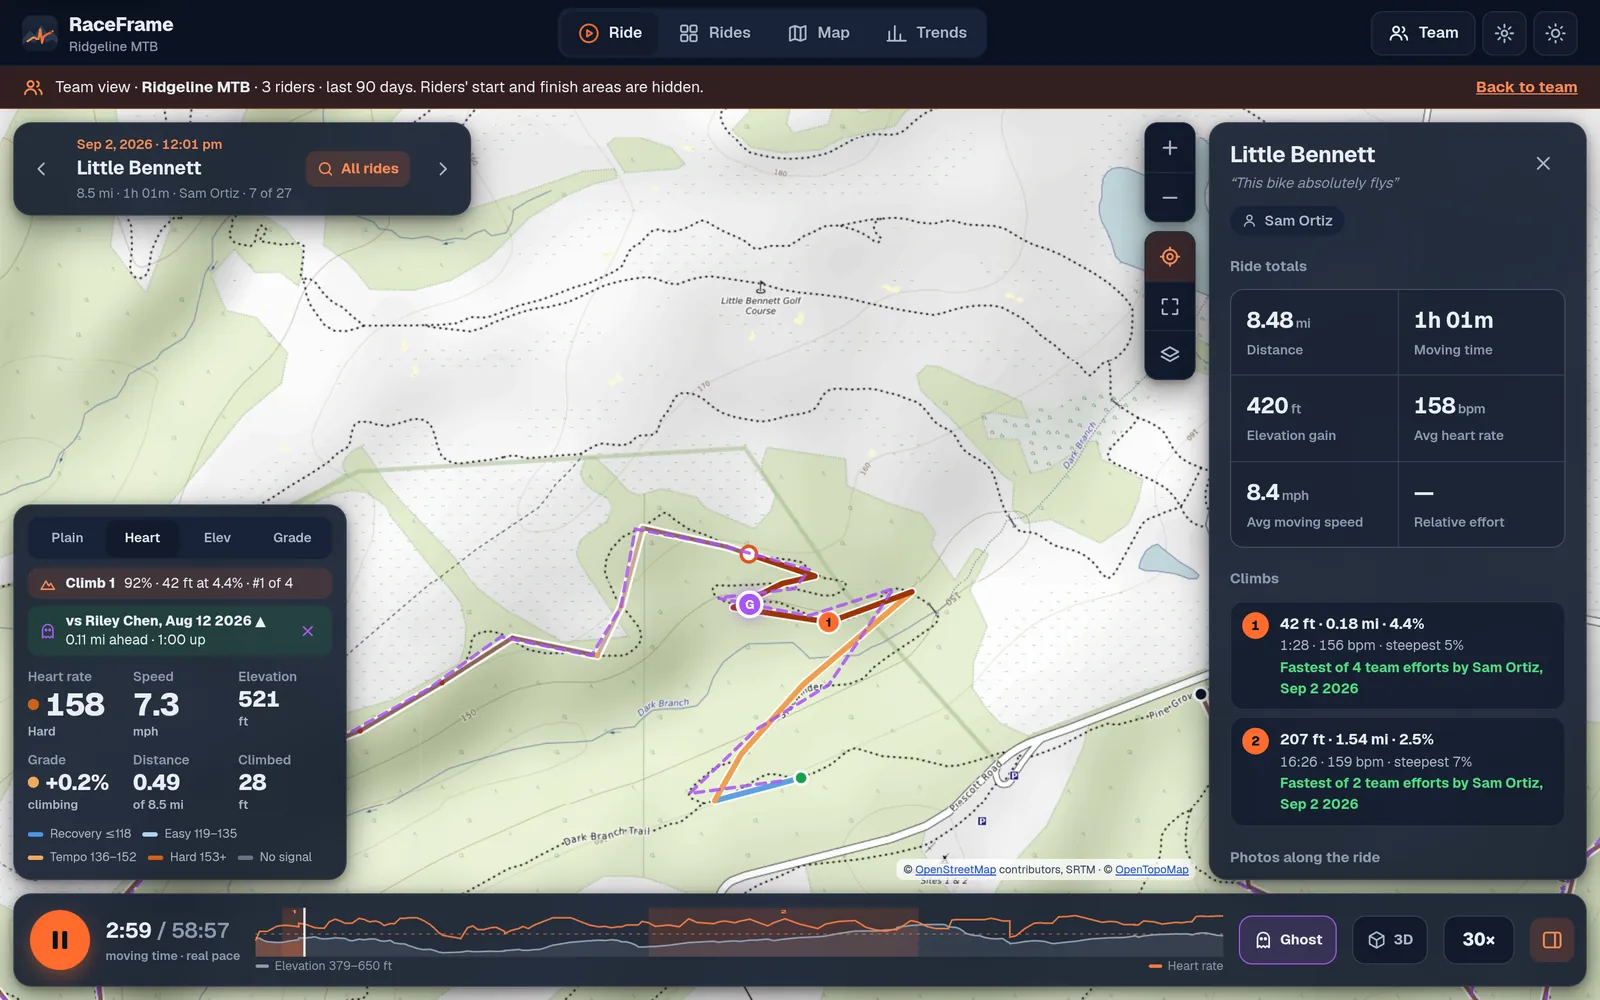
Task: Click ghost rider G marker on map
Action: pos(749,604)
